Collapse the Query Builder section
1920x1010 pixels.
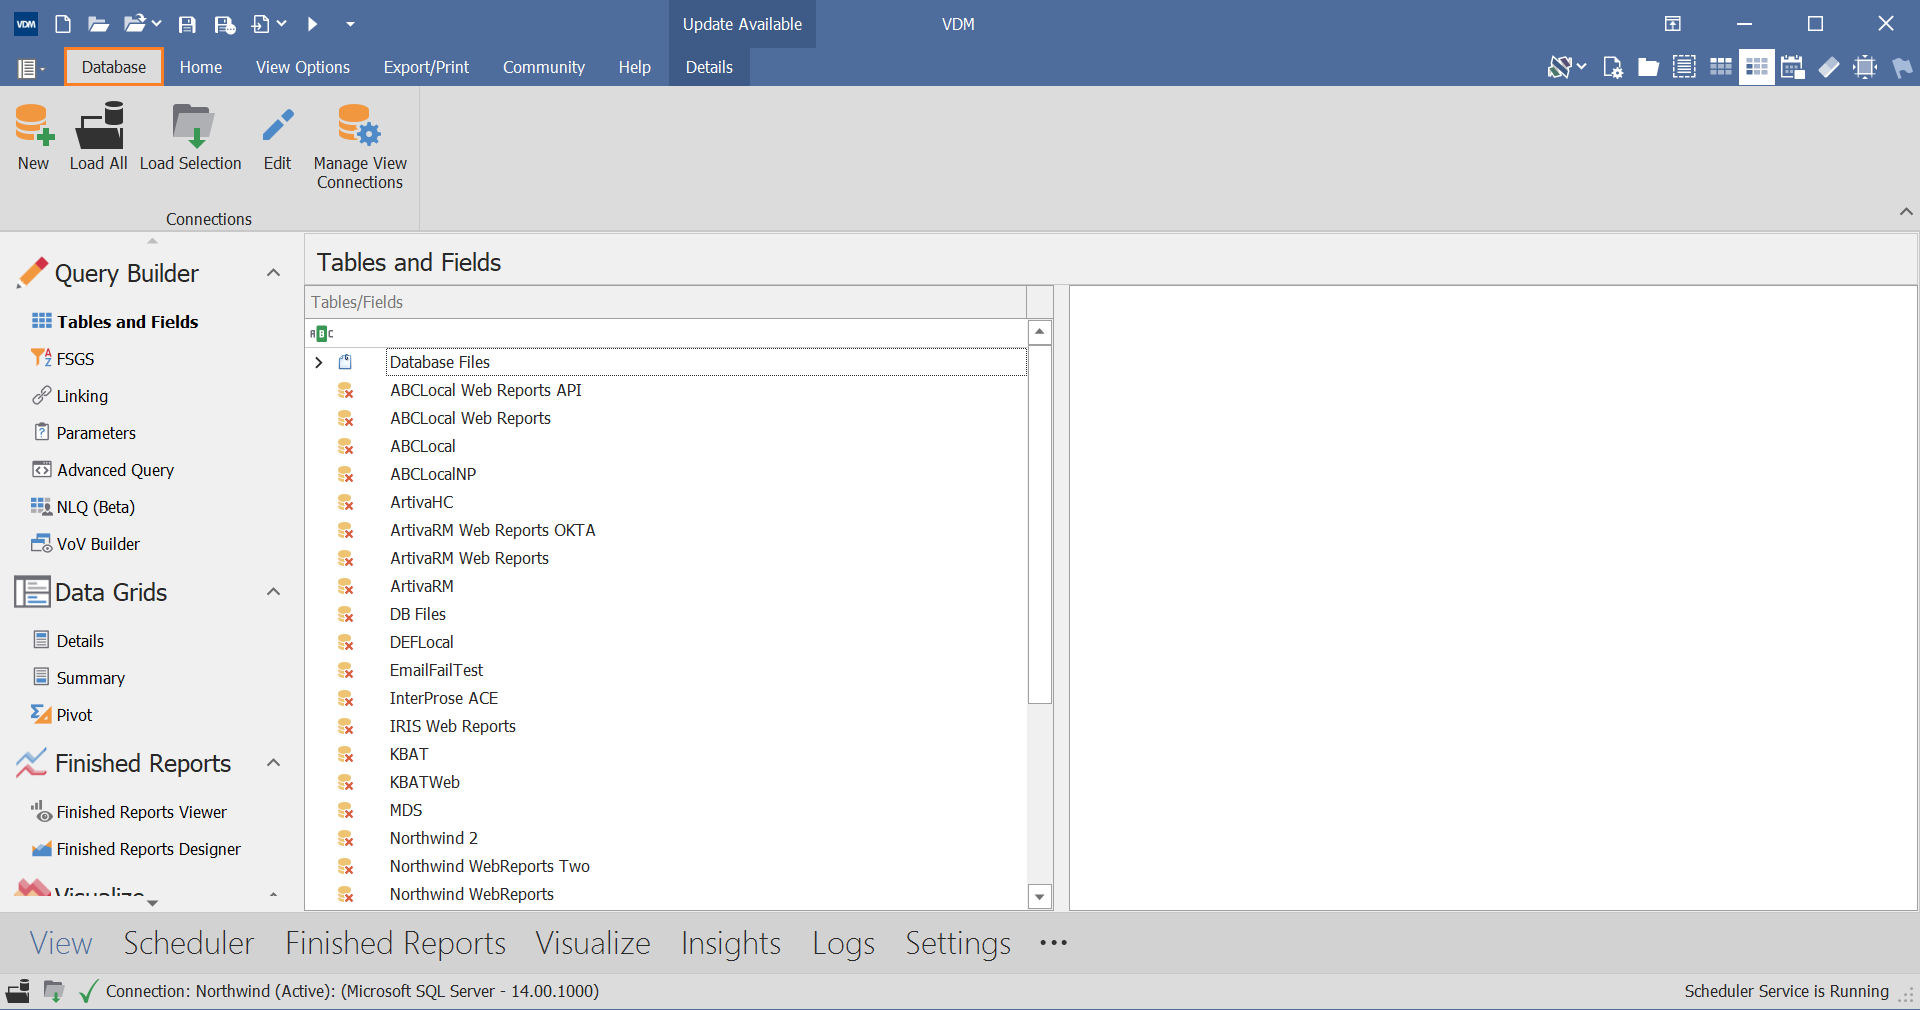[x=273, y=273]
